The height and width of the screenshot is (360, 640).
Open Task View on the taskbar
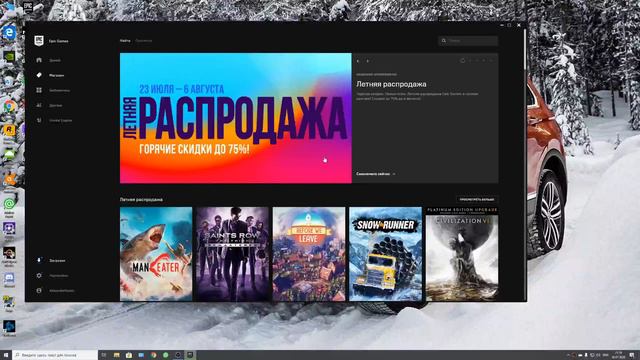[104, 355]
